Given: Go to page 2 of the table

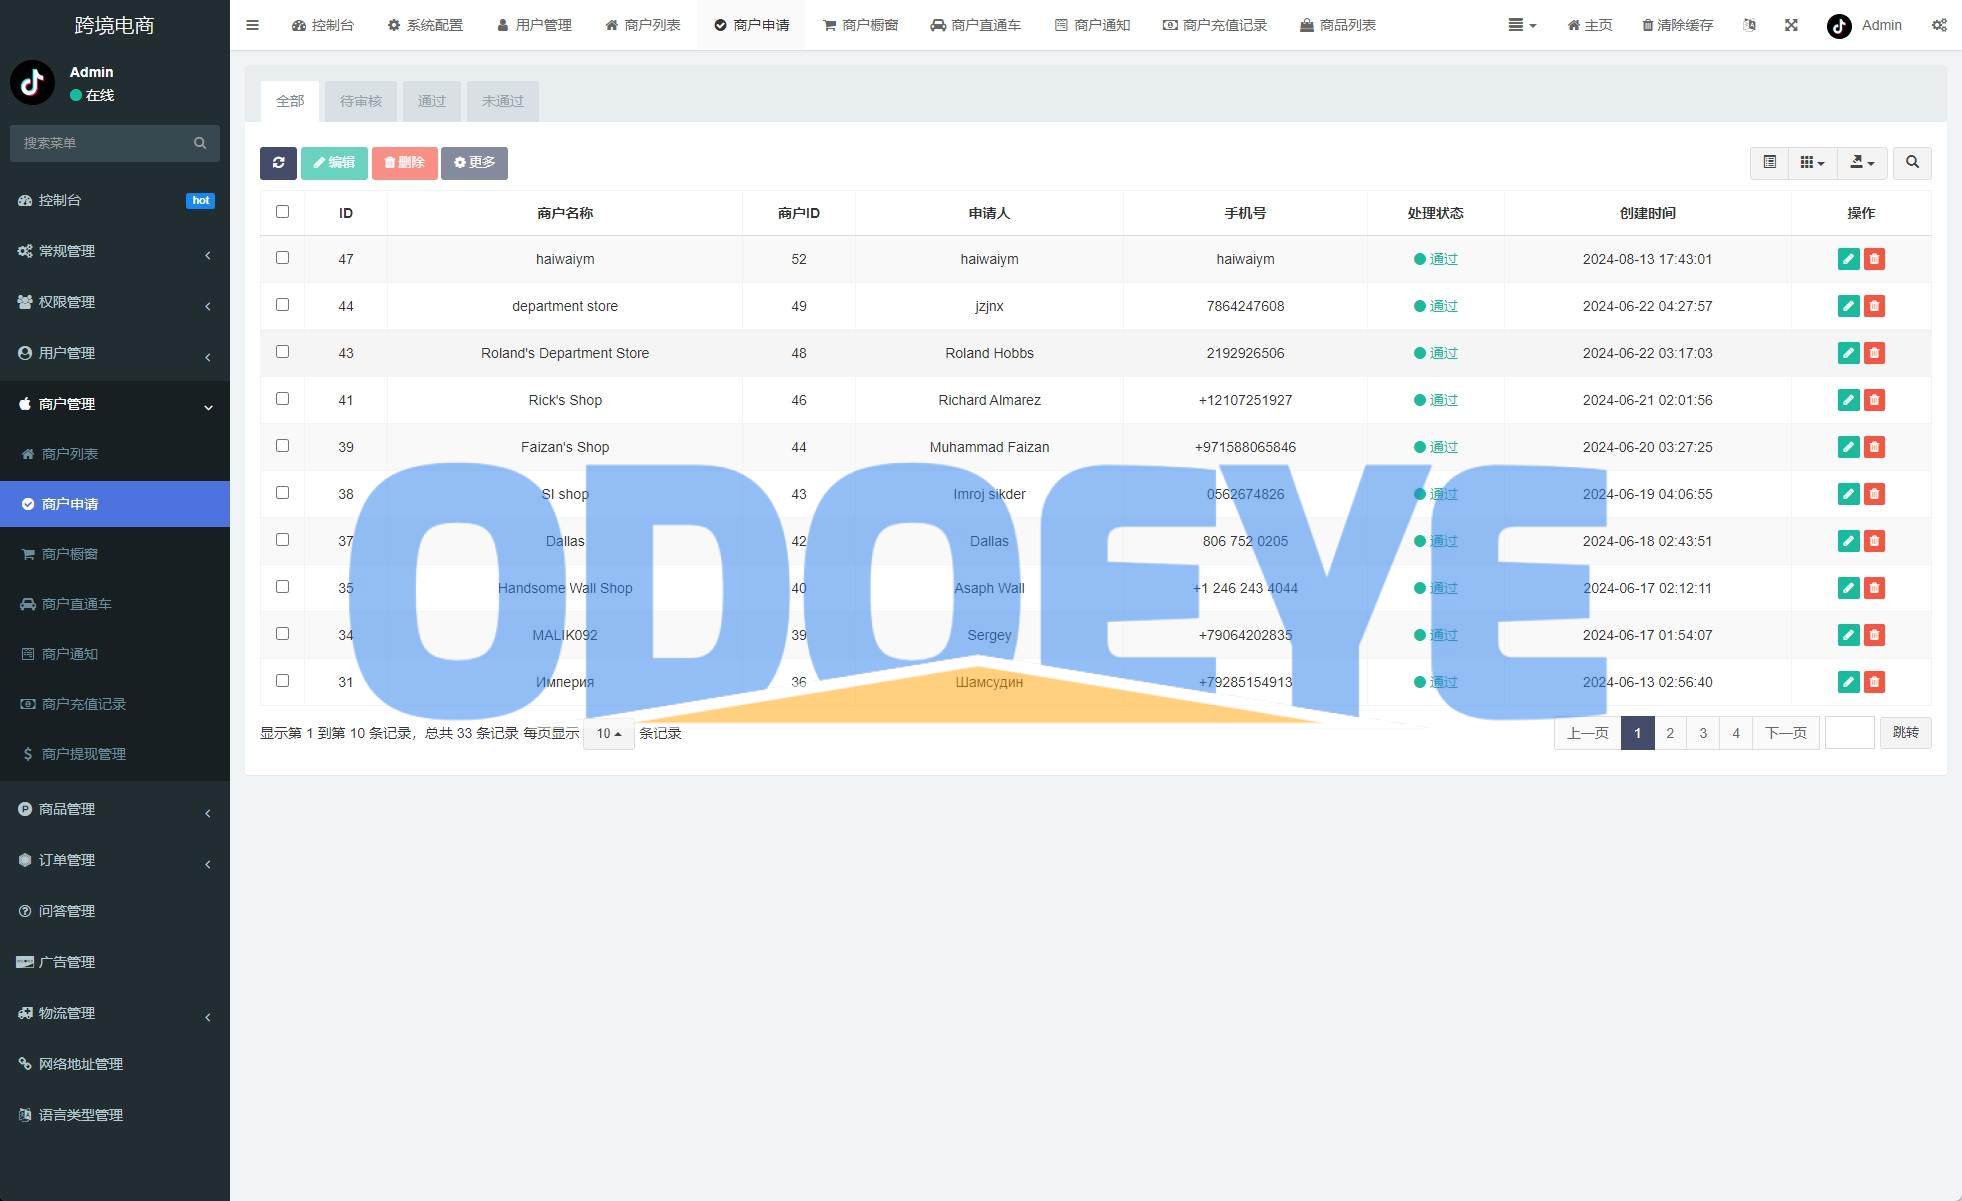Looking at the screenshot, I should 1670,733.
